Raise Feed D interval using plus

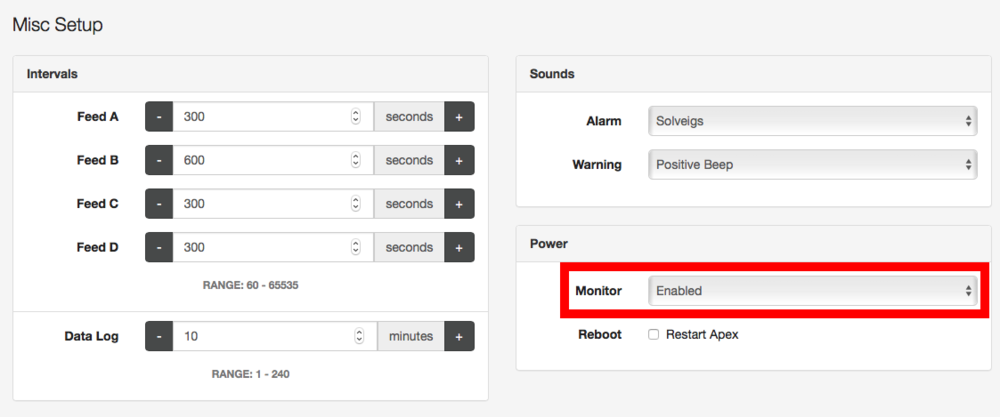pyautogui.click(x=459, y=247)
